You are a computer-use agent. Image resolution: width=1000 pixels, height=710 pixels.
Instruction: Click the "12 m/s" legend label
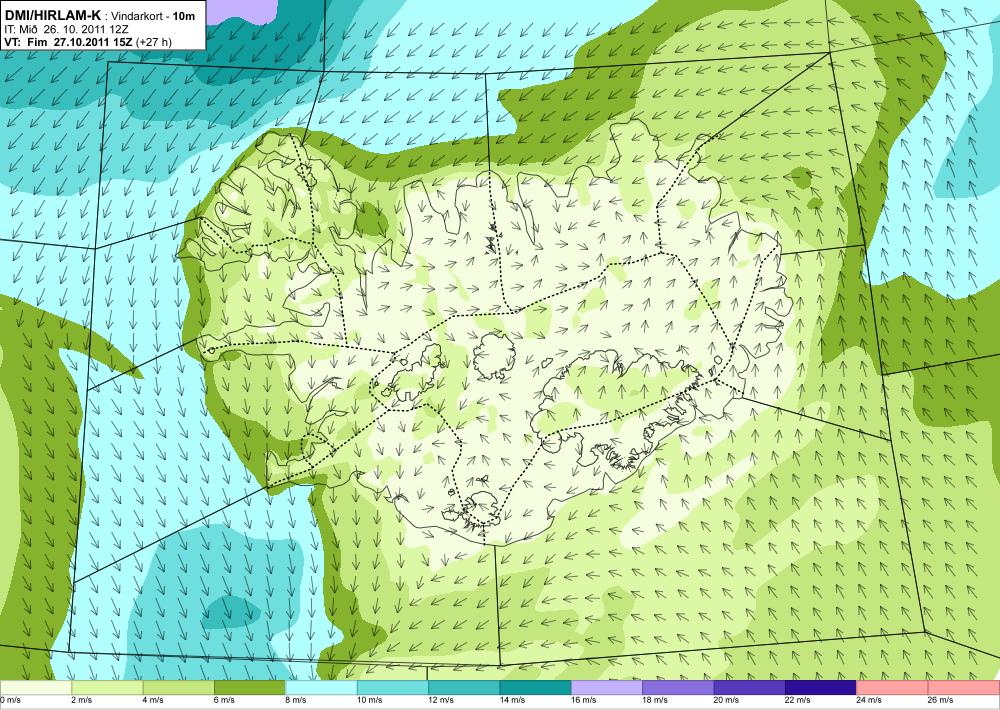point(441,700)
